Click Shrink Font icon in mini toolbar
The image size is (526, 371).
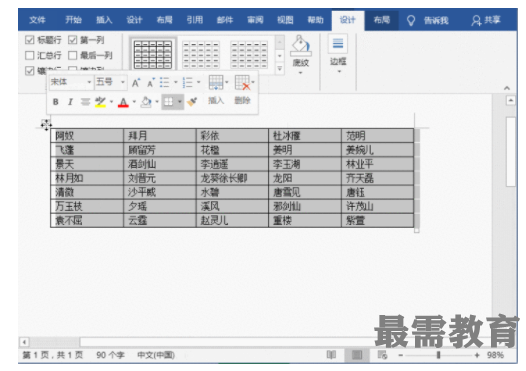point(151,83)
